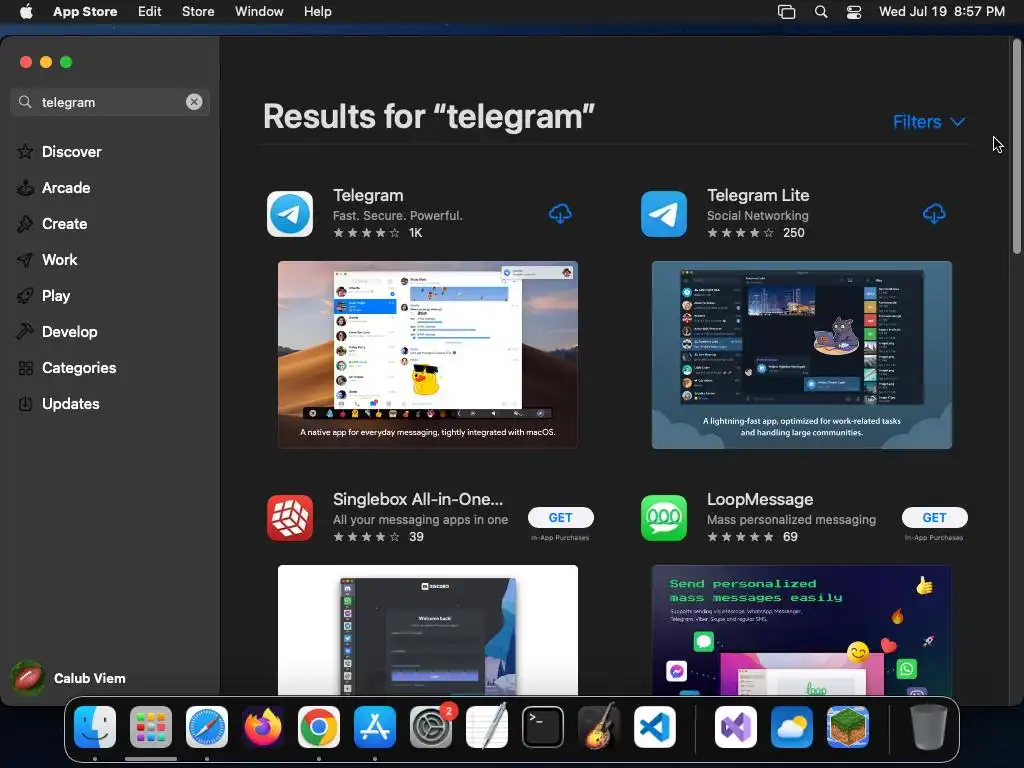Go to the Create section
The height and width of the screenshot is (768, 1024).
pos(64,223)
